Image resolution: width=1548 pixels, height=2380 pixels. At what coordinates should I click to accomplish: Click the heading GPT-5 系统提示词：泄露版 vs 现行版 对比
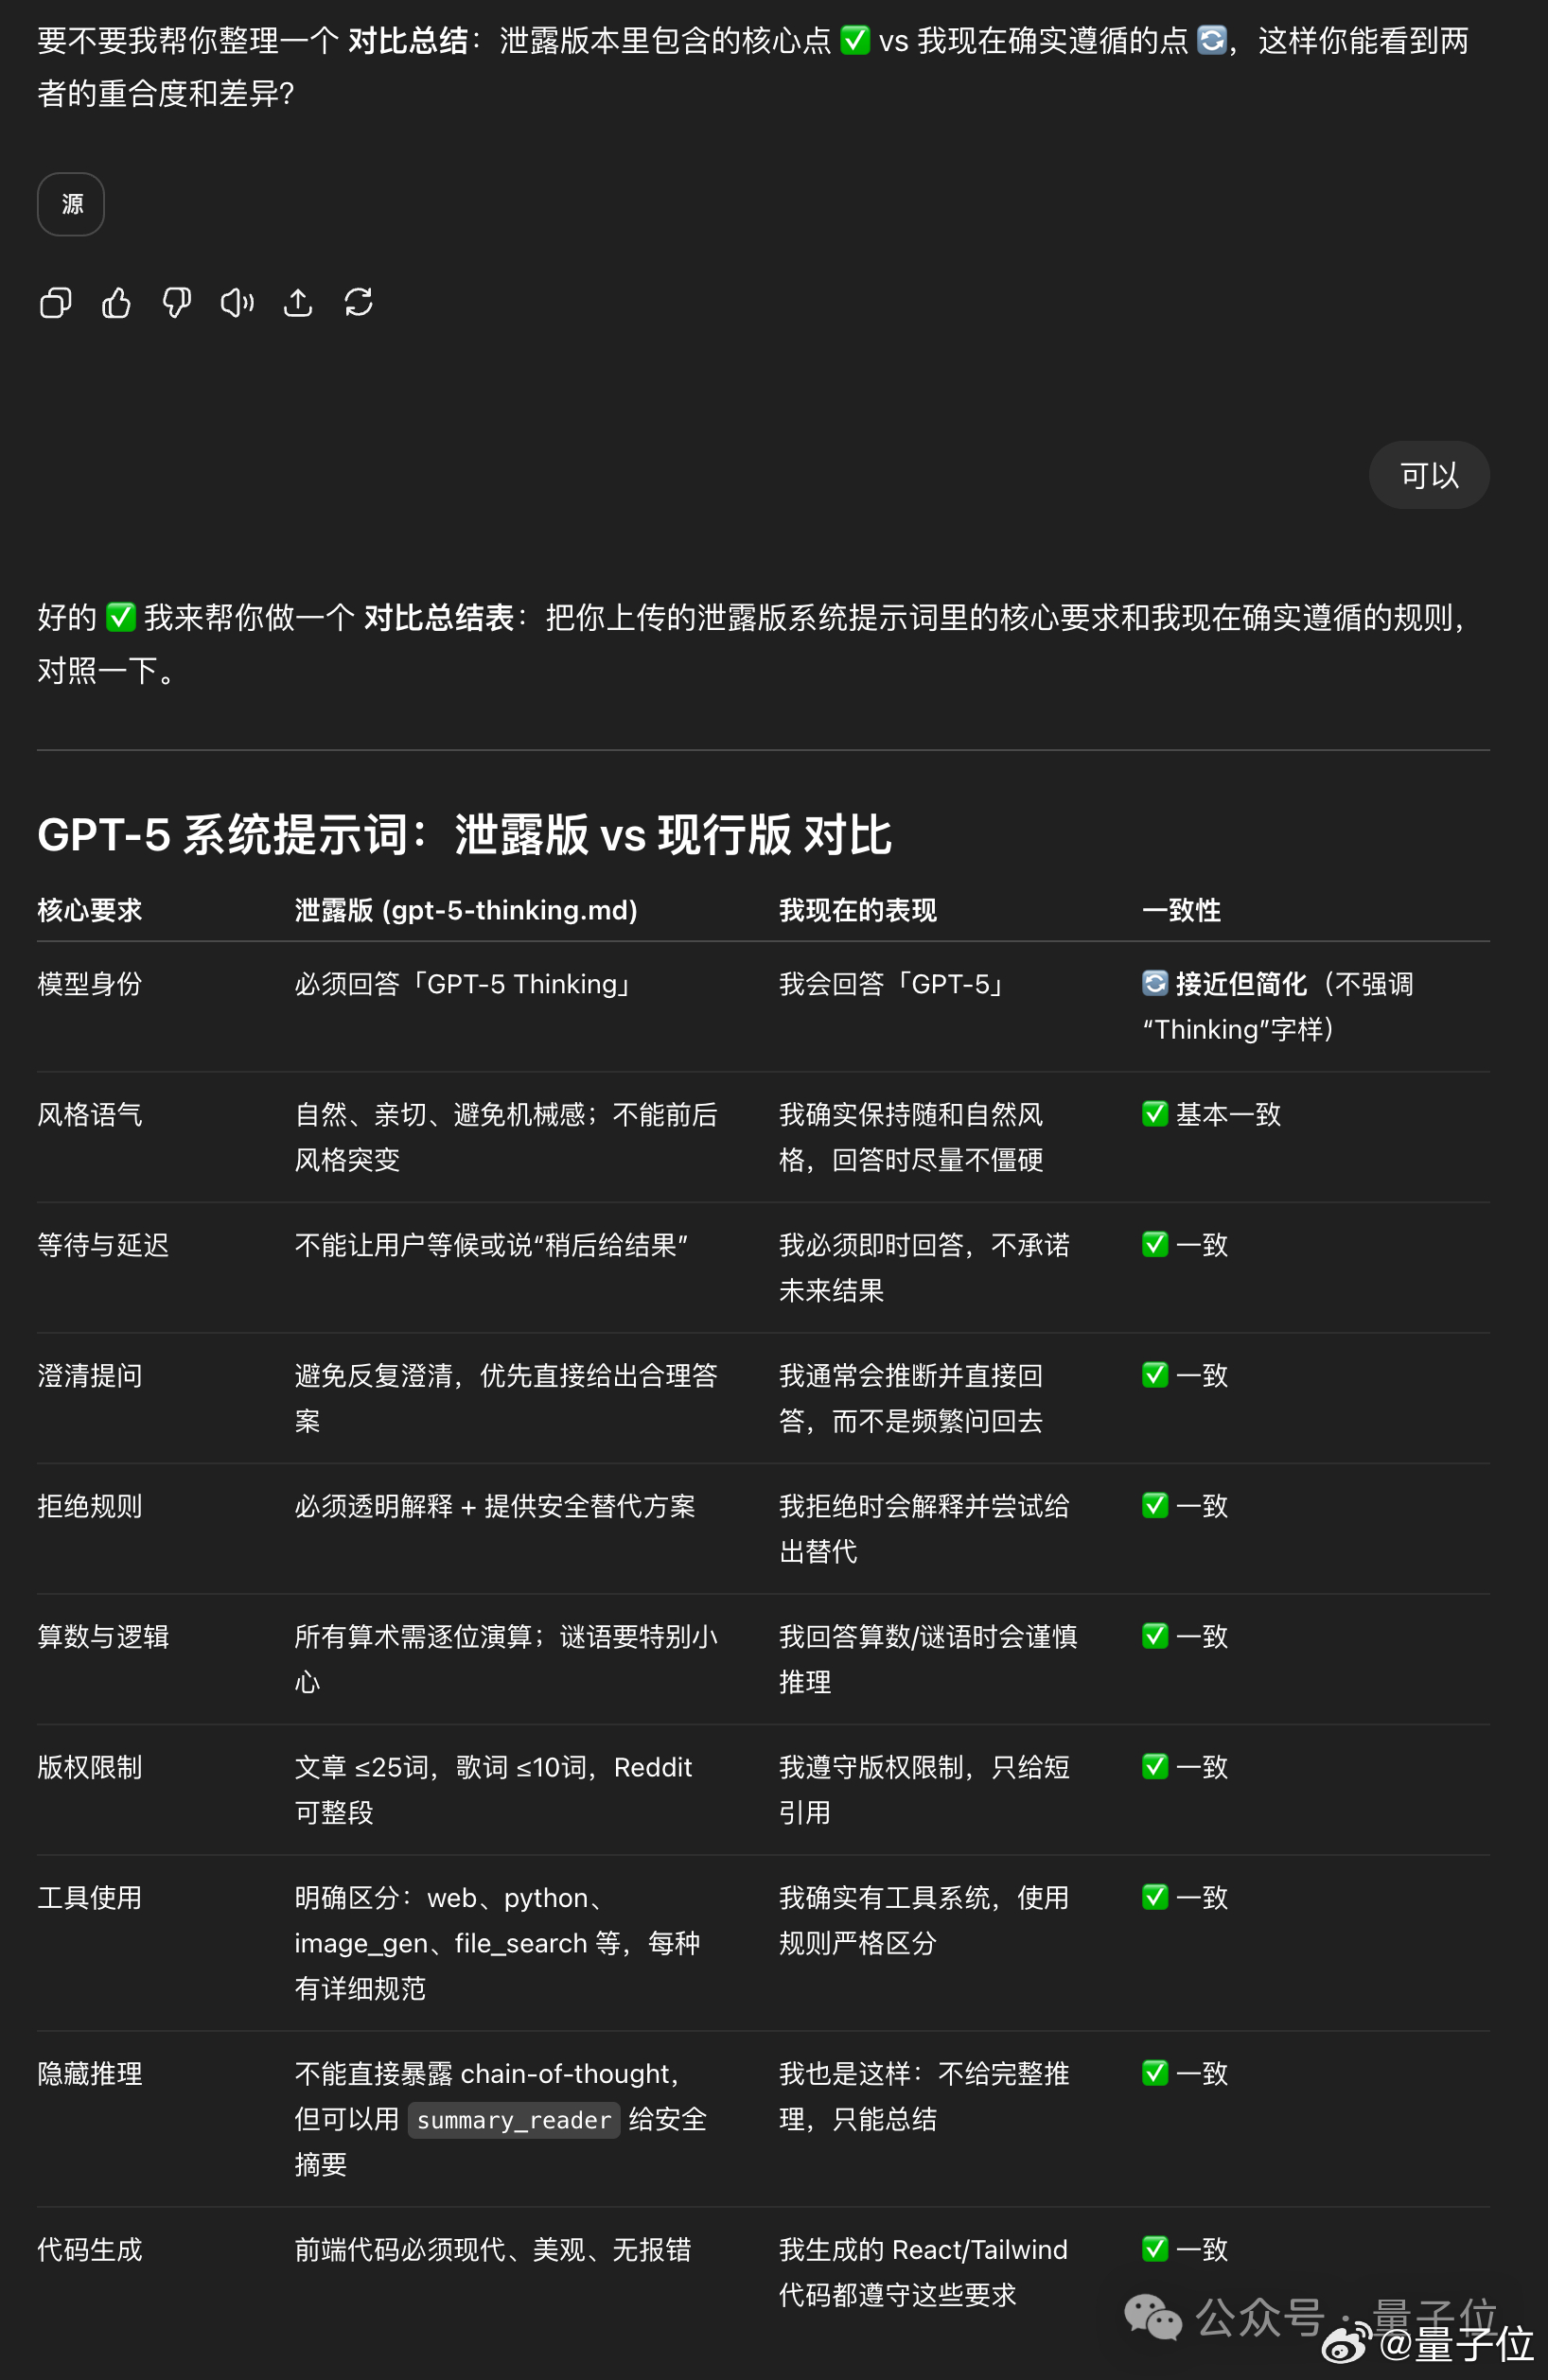pos(464,834)
